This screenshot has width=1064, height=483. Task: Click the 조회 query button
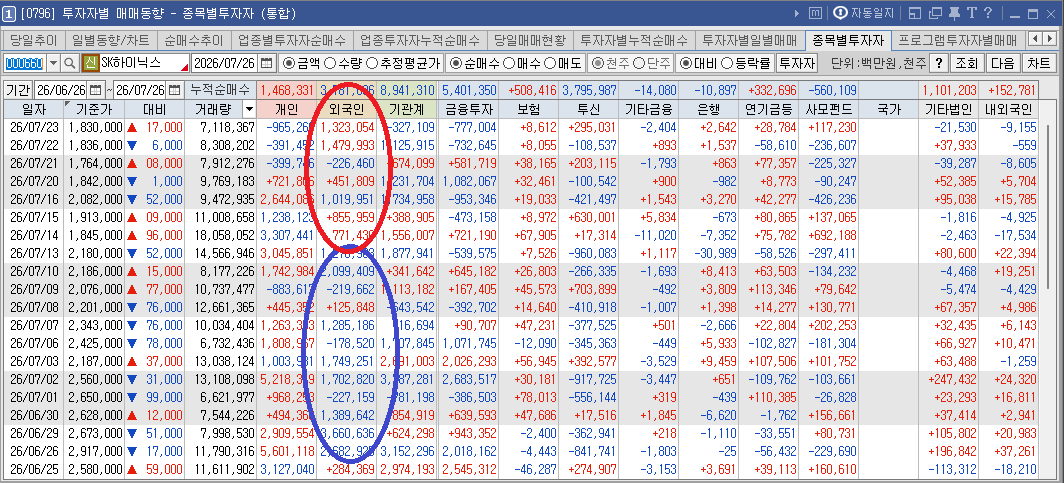click(966, 63)
